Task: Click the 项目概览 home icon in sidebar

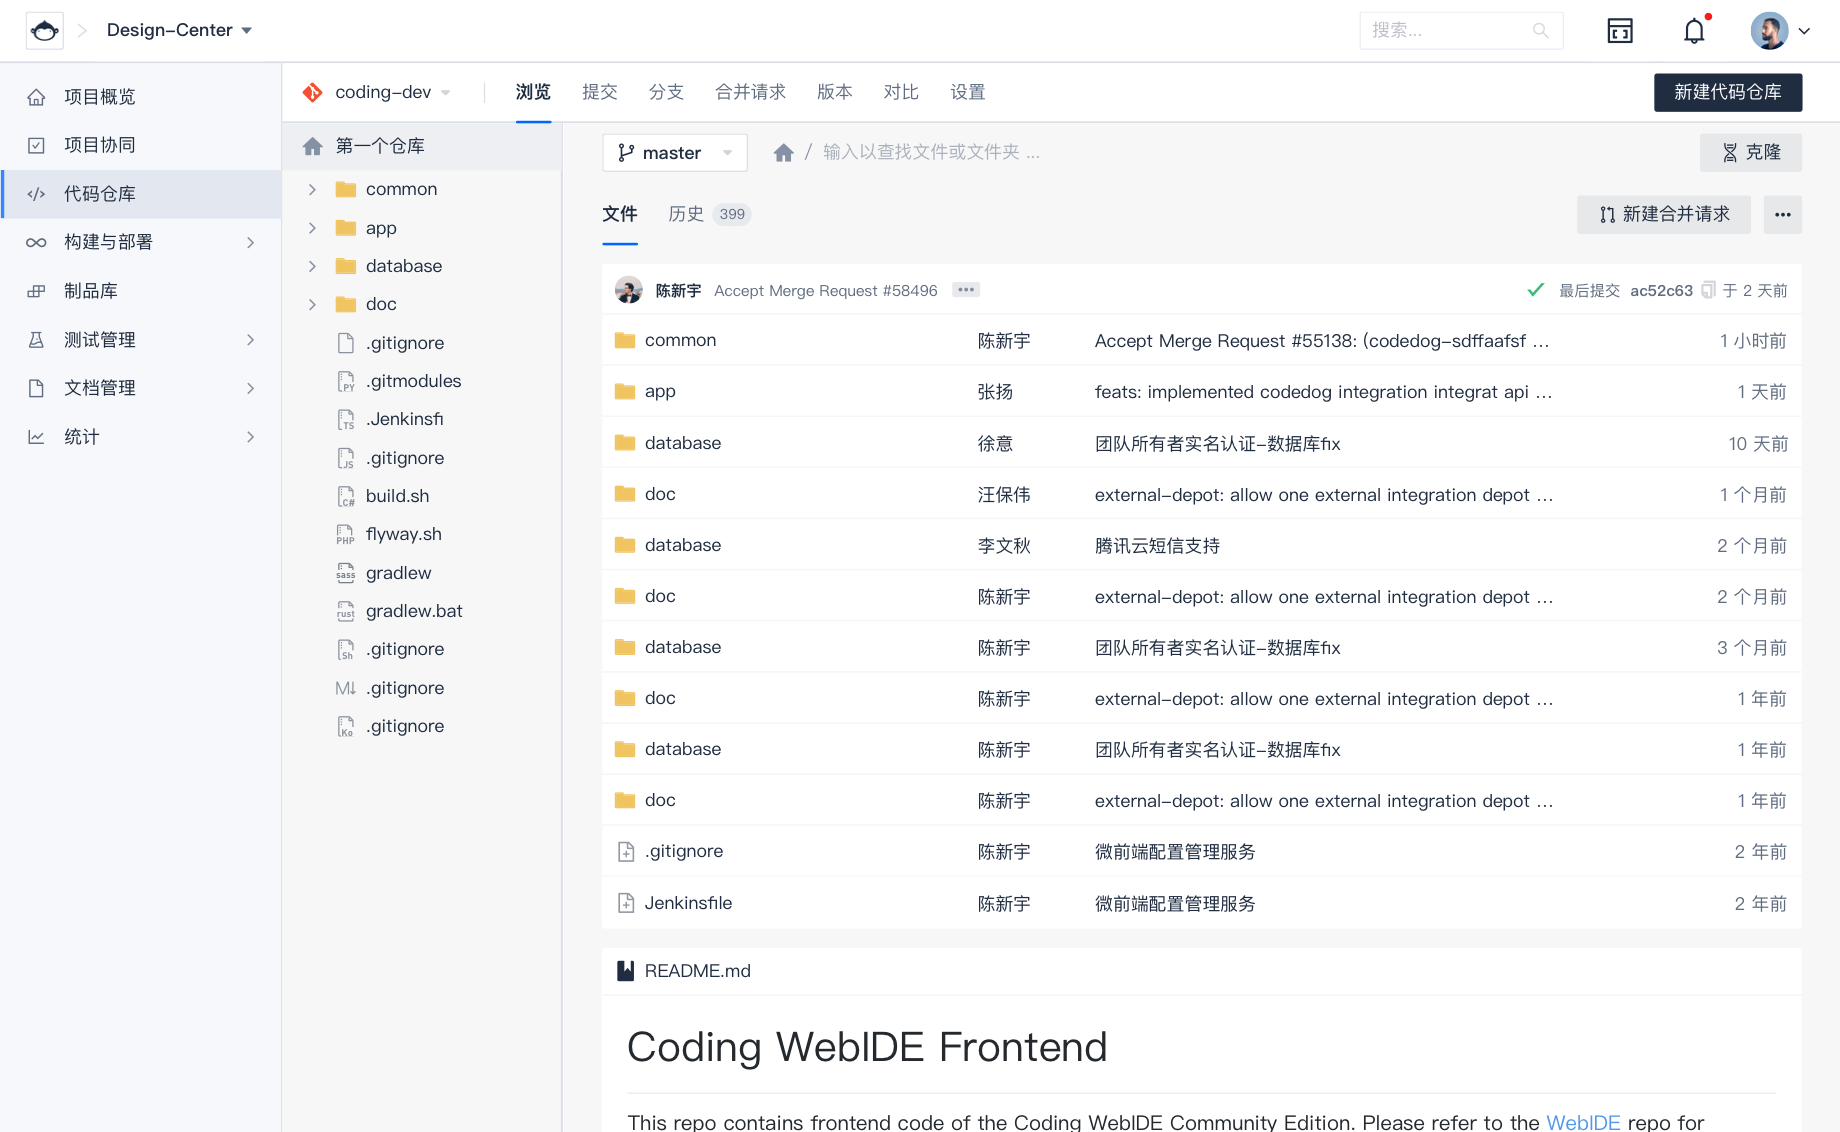Action: (x=36, y=96)
